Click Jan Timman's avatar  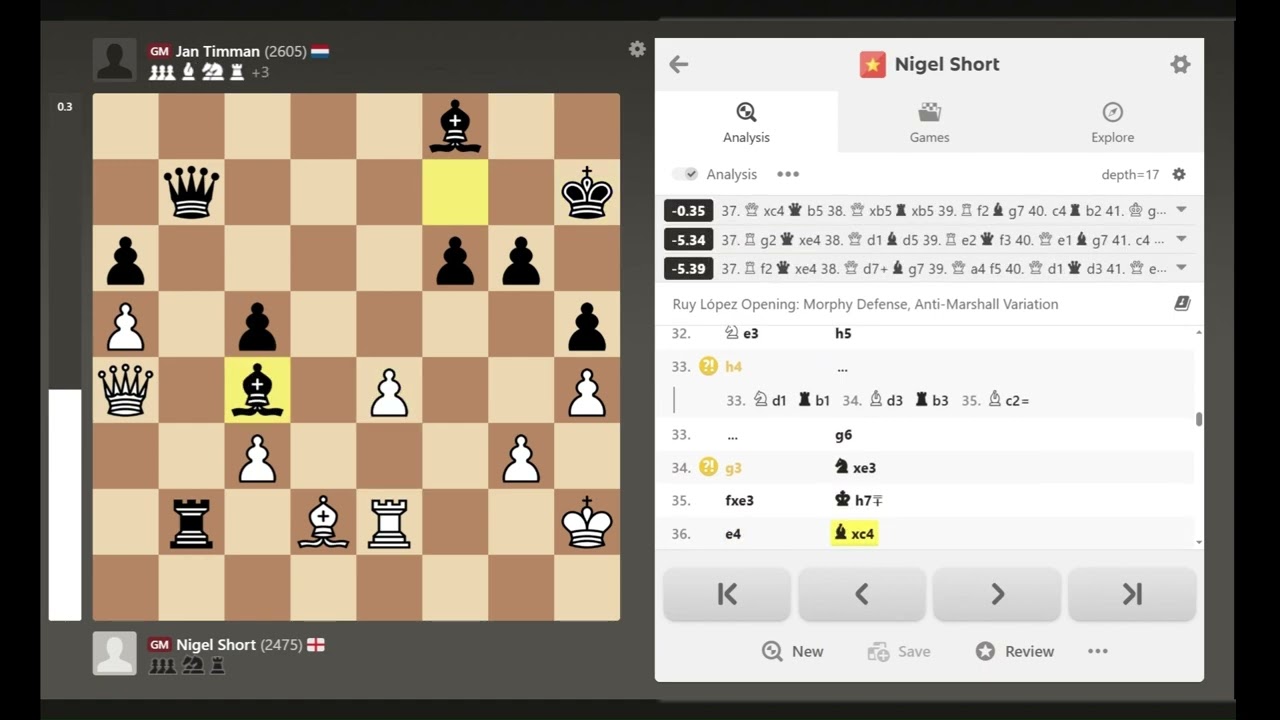click(x=114, y=60)
